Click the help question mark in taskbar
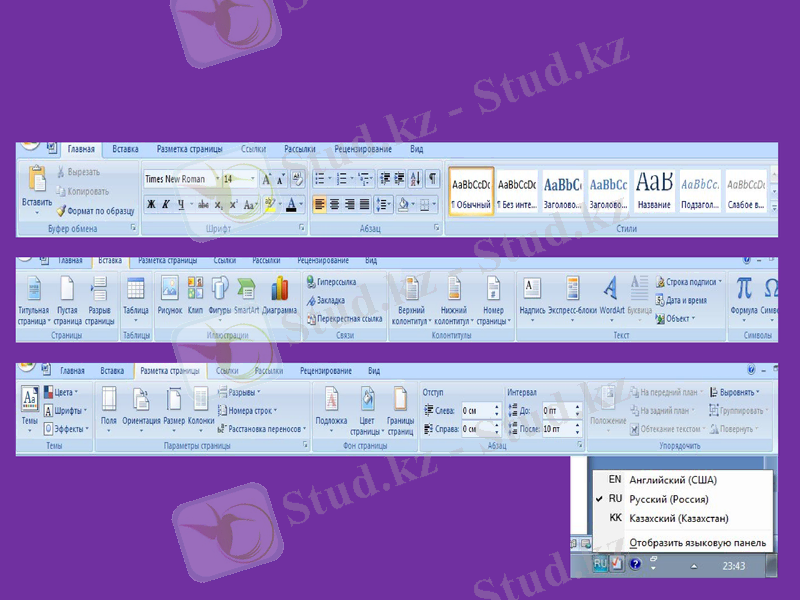800x600 pixels. (x=635, y=564)
